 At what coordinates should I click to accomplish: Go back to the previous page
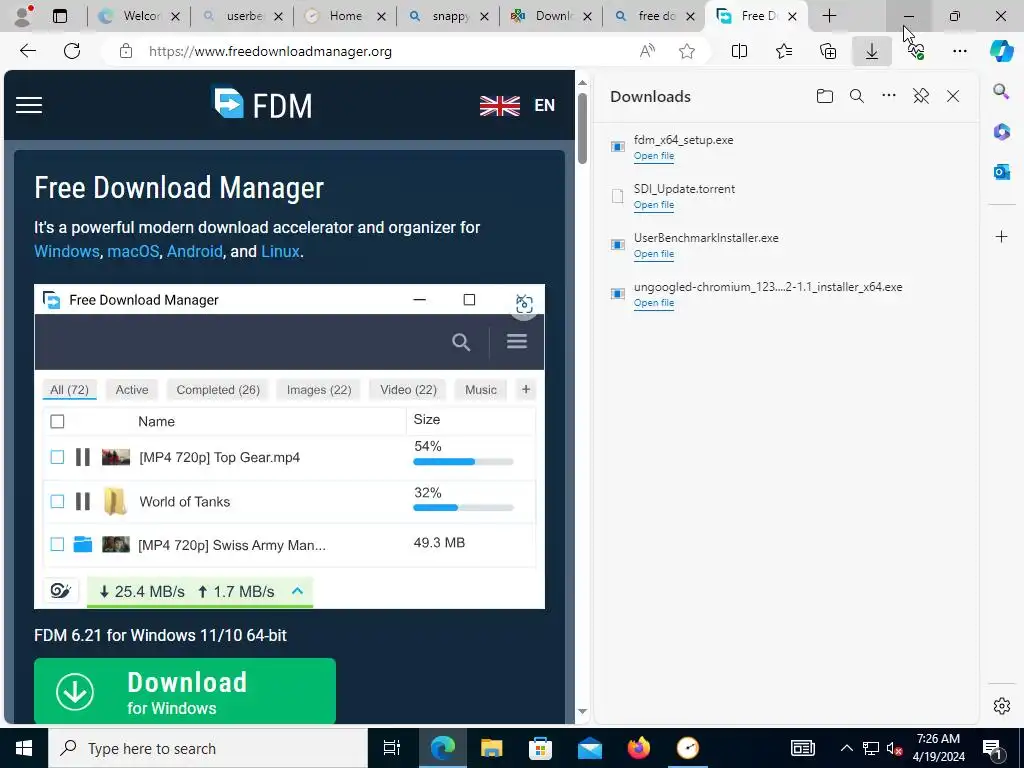pos(27,51)
